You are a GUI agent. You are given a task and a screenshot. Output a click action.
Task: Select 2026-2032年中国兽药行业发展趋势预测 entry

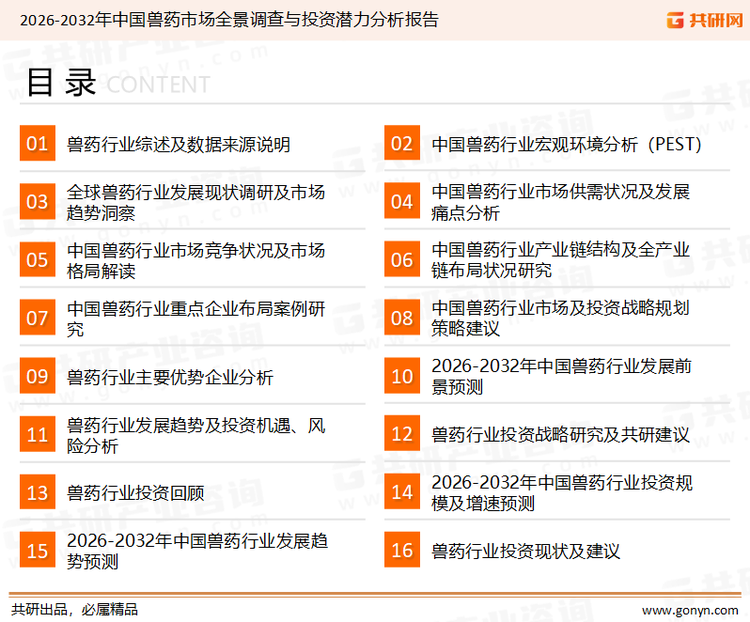pyautogui.click(x=197, y=551)
